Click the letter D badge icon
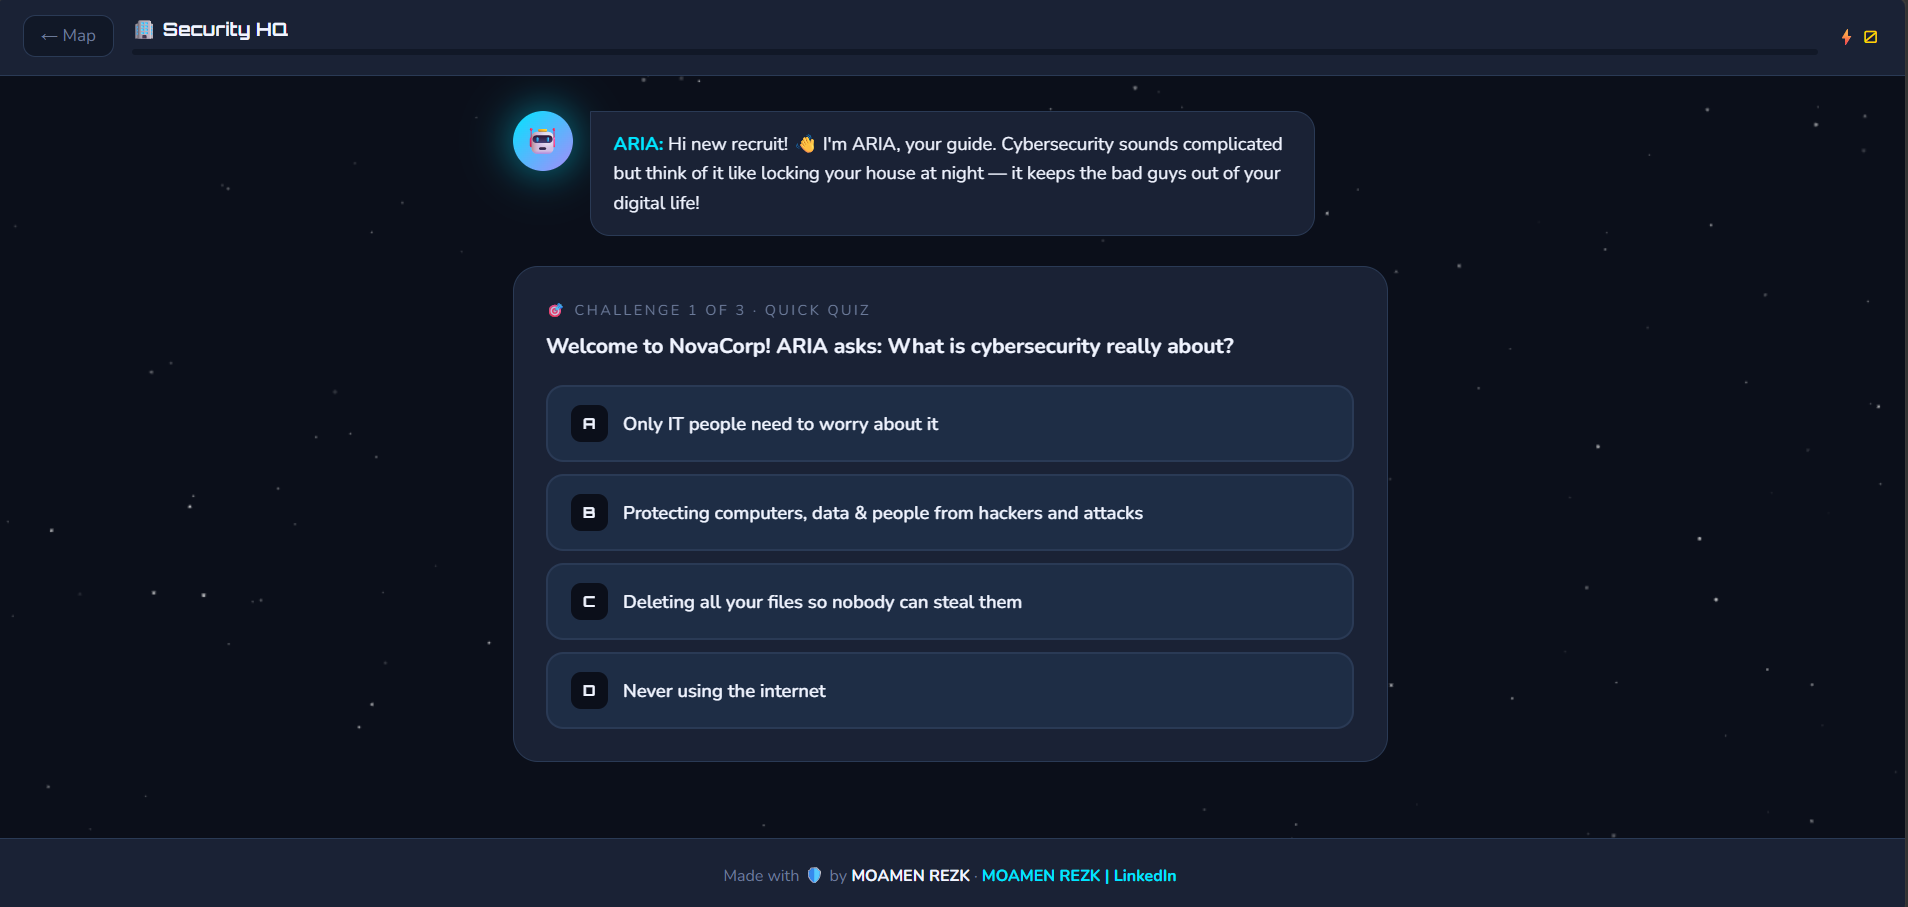The height and width of the screenshot is (907, 1908). (590, 690)
